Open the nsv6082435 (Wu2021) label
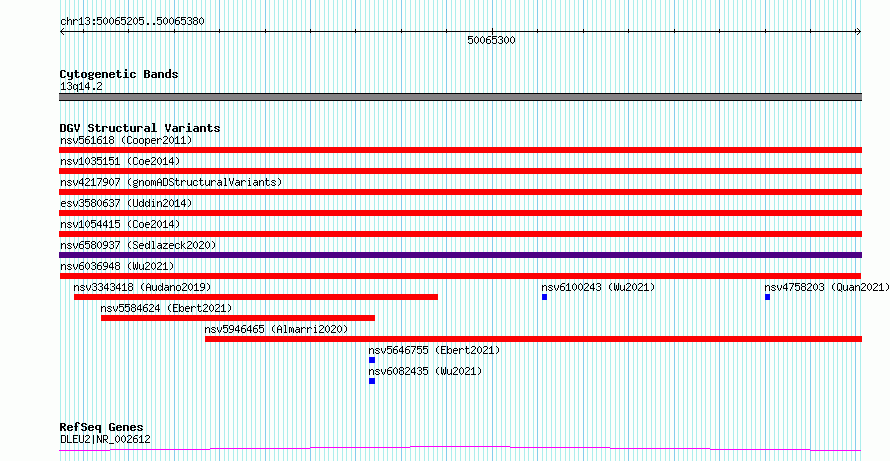Screen dimensions: 890x461 tap(425, 371)
